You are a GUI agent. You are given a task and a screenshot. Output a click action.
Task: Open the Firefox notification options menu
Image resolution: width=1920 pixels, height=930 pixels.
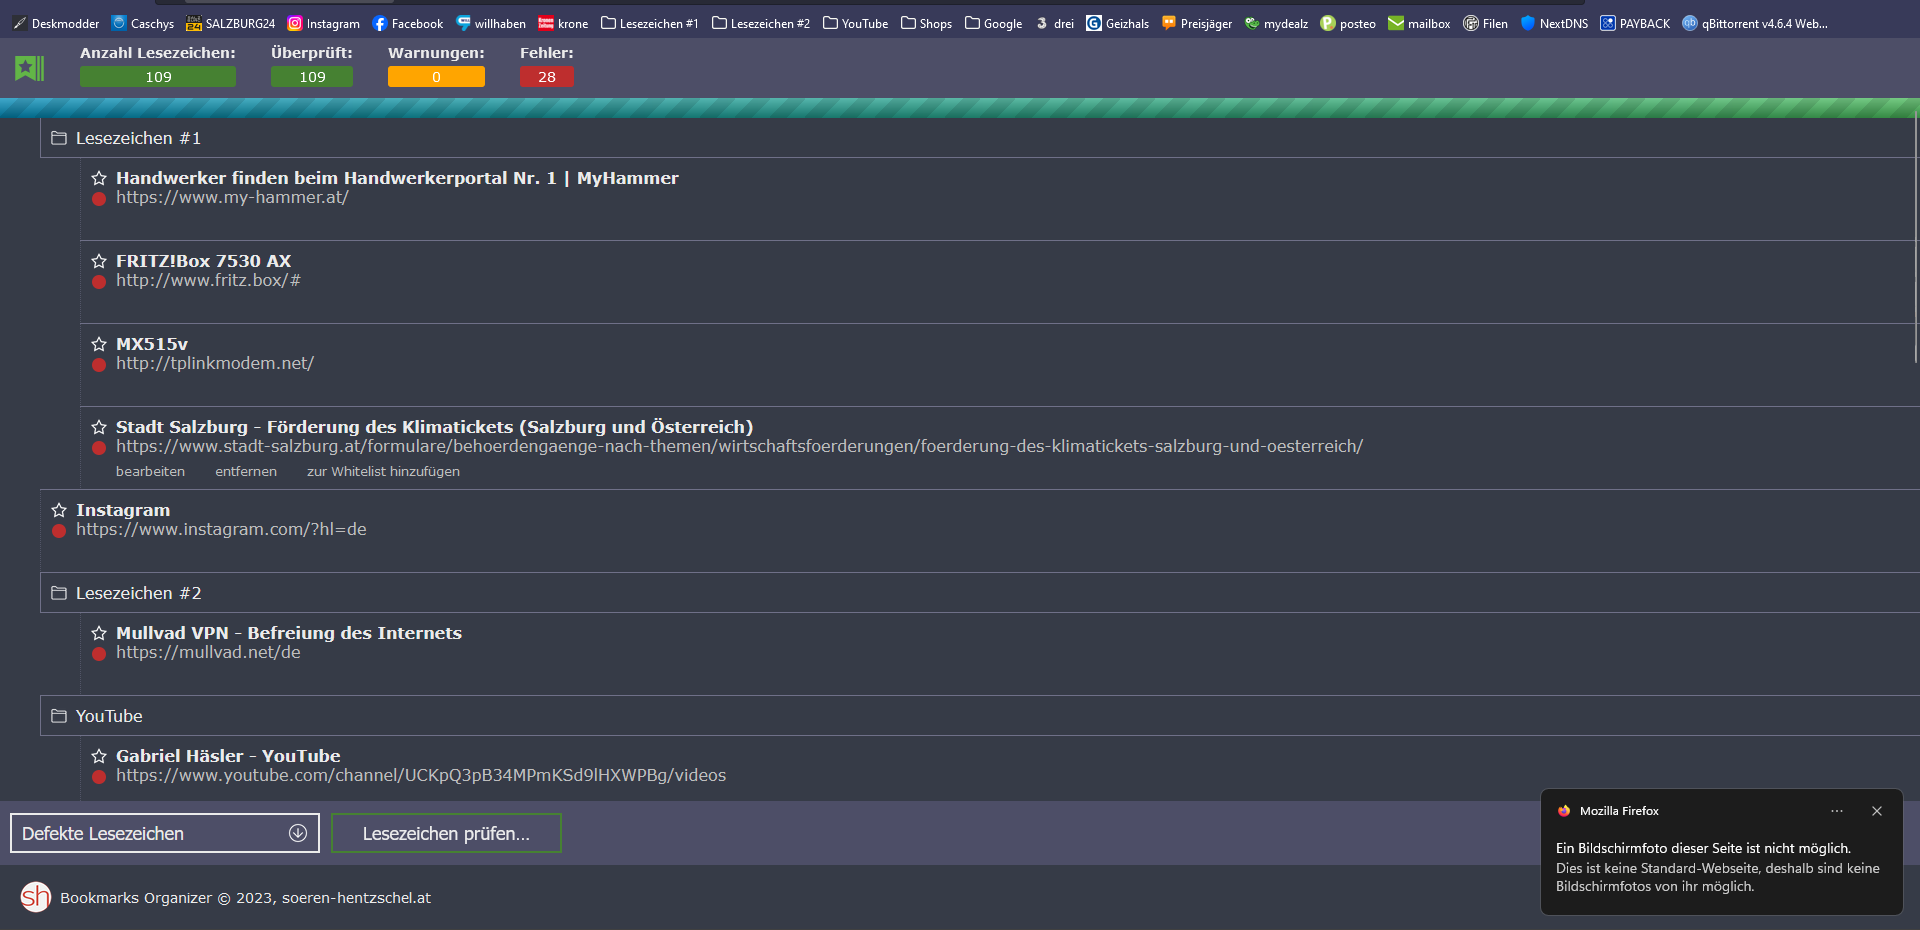coord(1837,811)
